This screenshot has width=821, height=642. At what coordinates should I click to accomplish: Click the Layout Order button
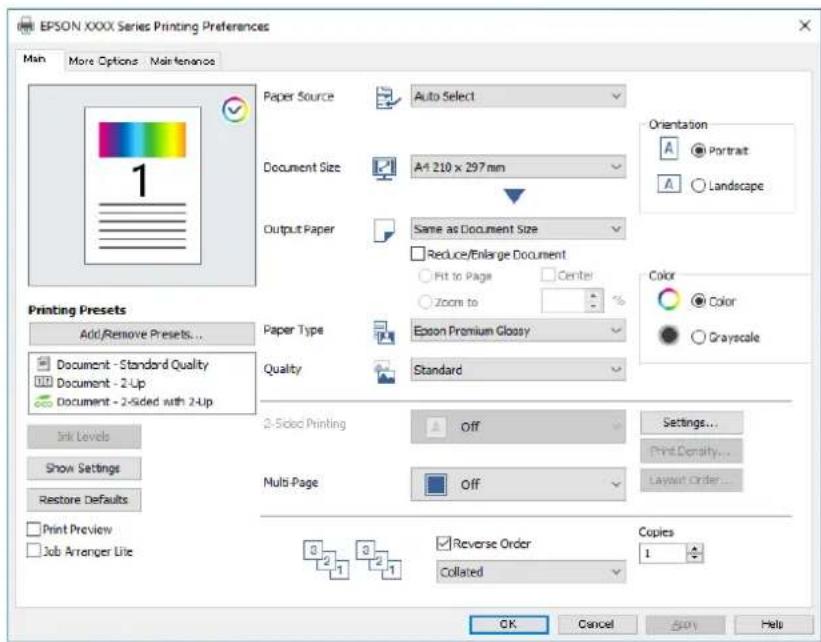(691, 480)
